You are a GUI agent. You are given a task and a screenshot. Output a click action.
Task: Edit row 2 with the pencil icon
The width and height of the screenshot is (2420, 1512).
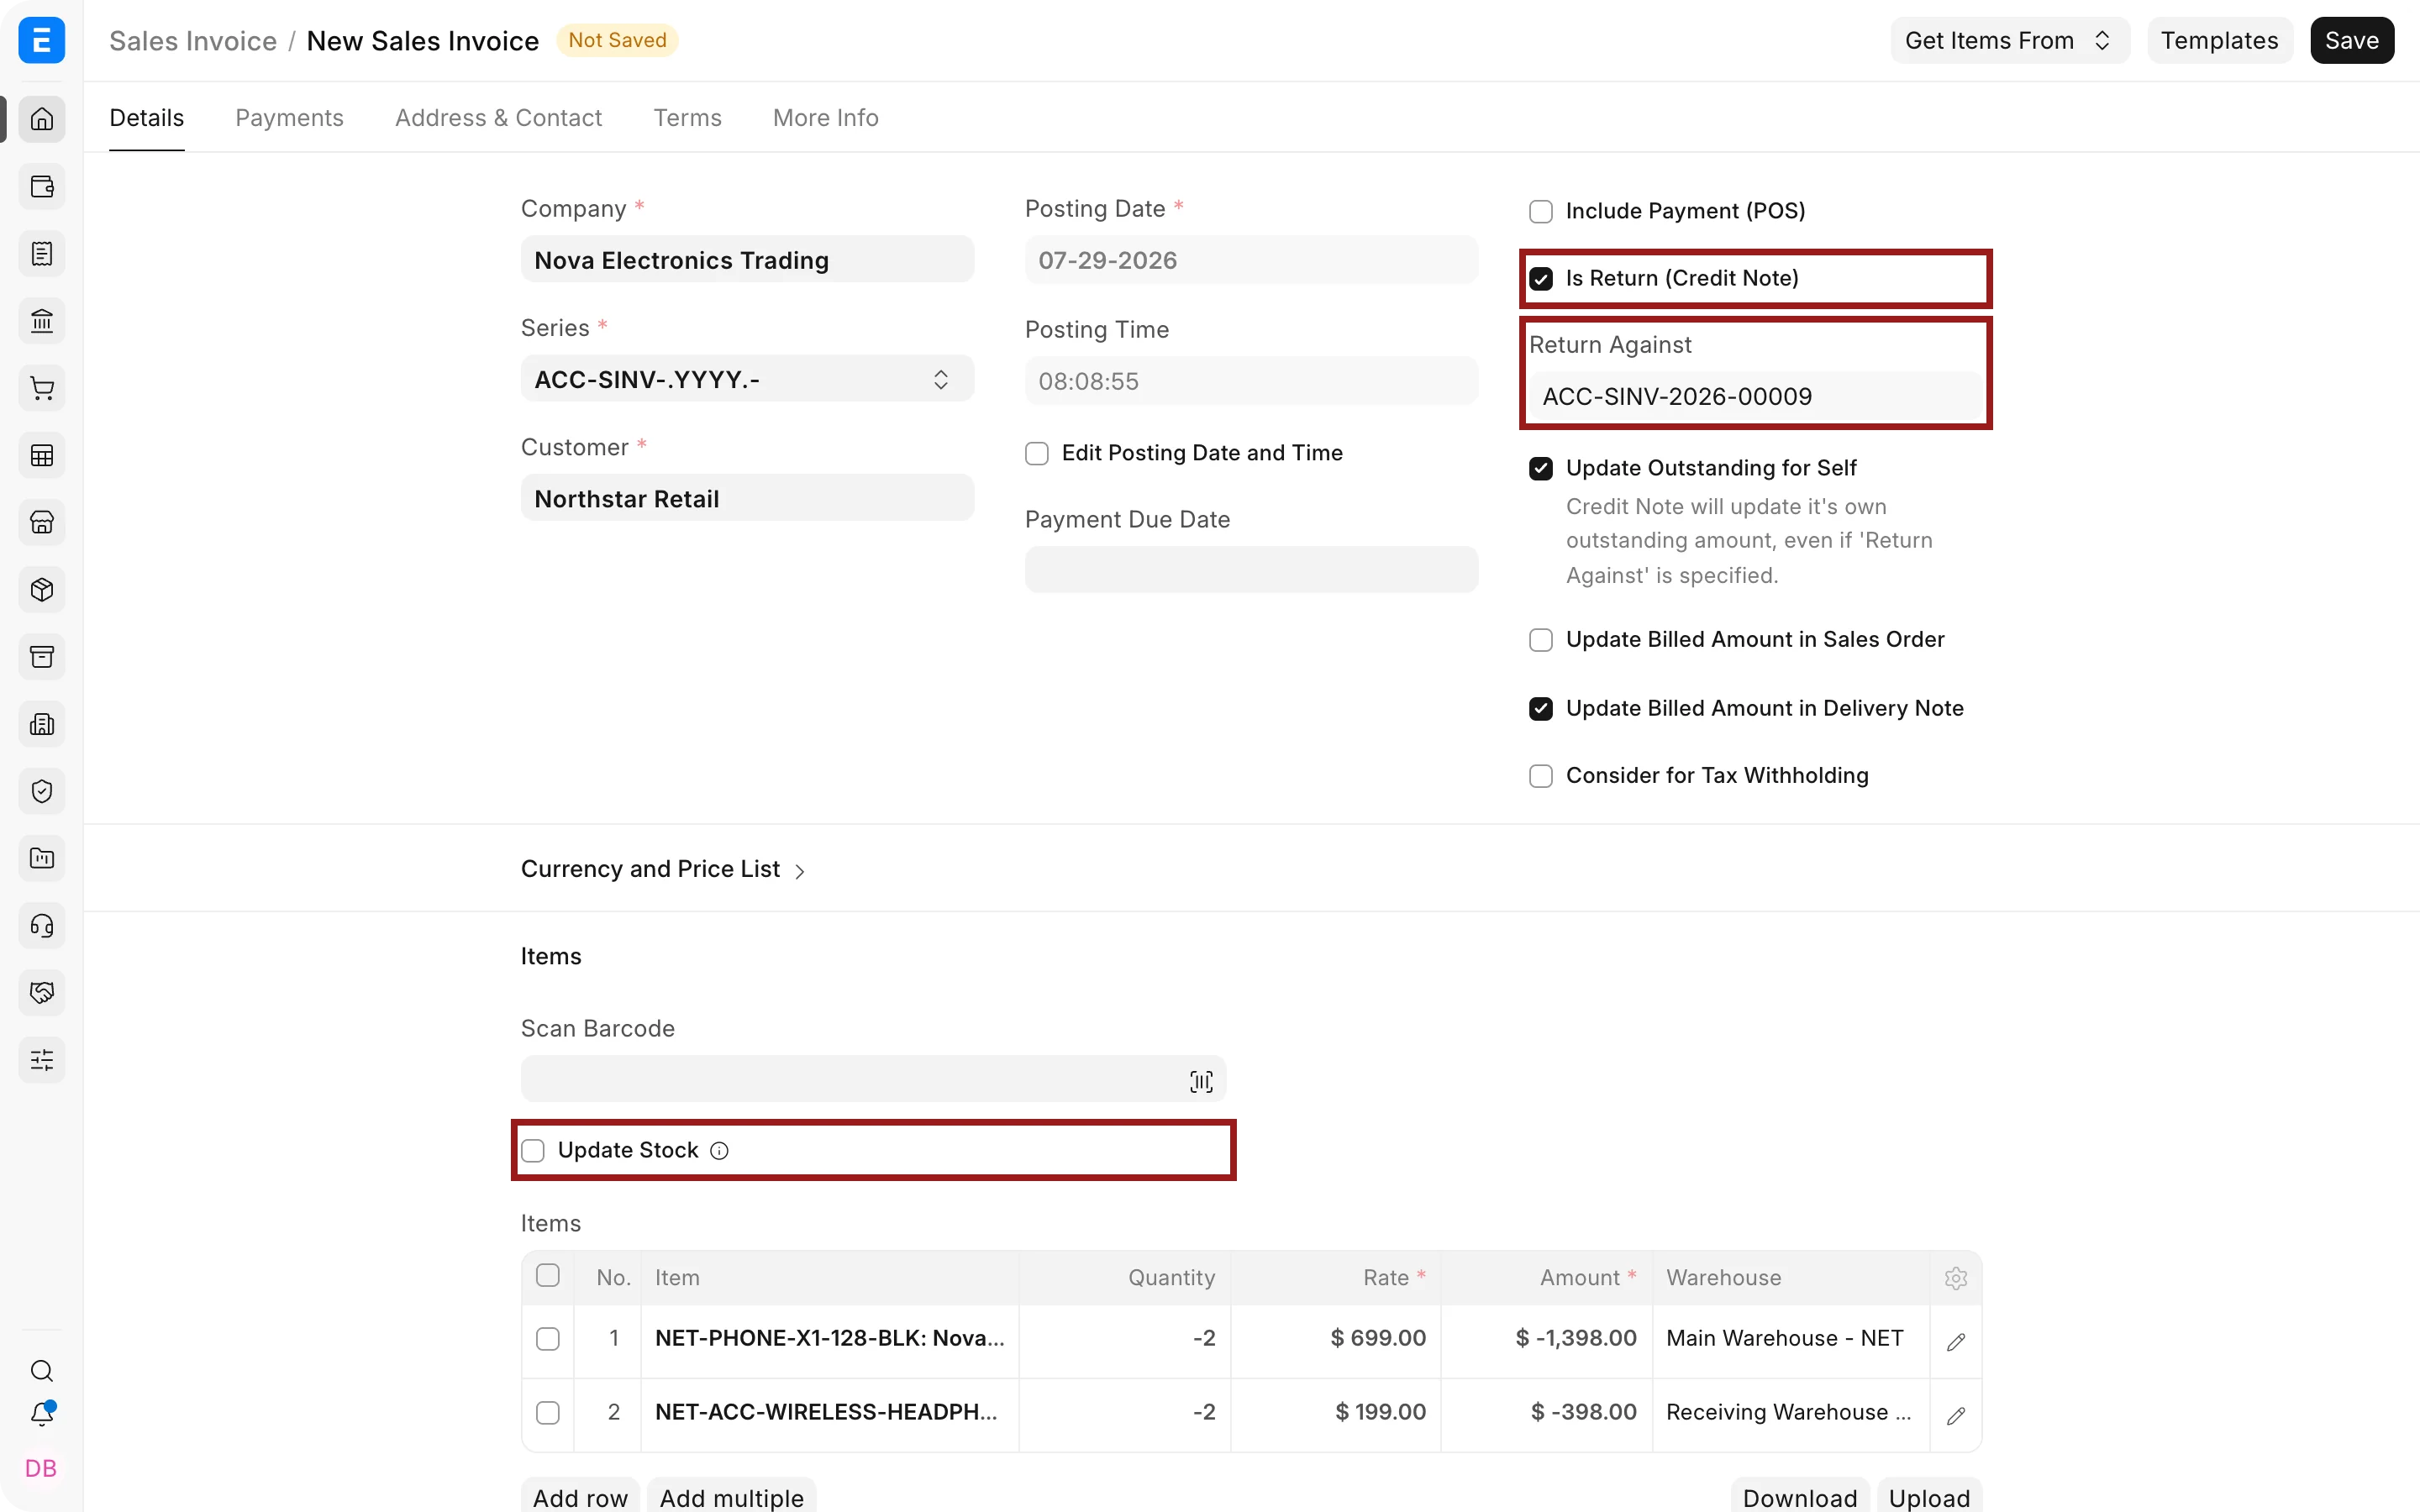(1956, 1415)
